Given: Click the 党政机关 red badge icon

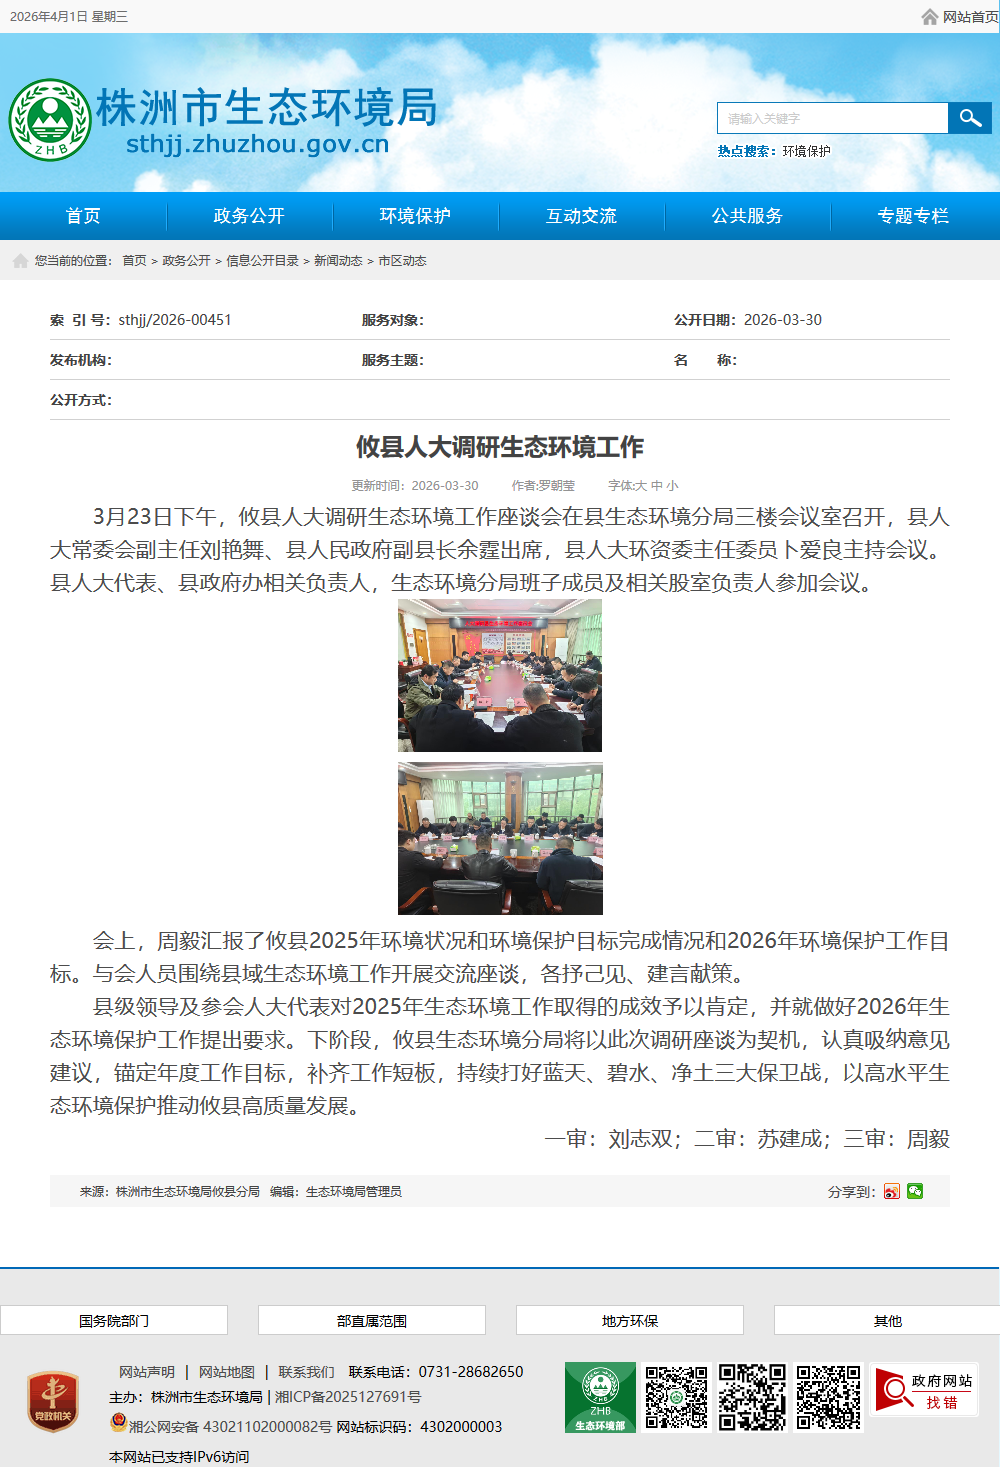Looking at the screenshot, I should (x=53, y=1401).
